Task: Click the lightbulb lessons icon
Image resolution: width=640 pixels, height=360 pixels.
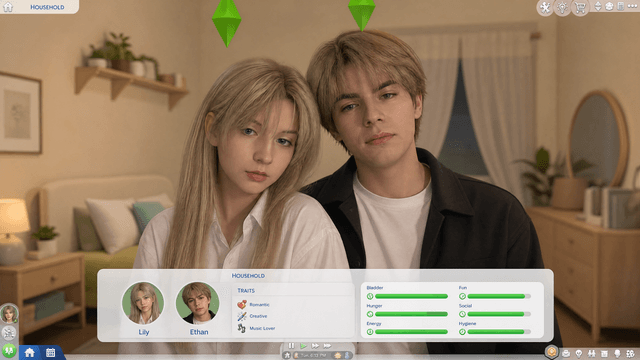Action: coord(562,7)
